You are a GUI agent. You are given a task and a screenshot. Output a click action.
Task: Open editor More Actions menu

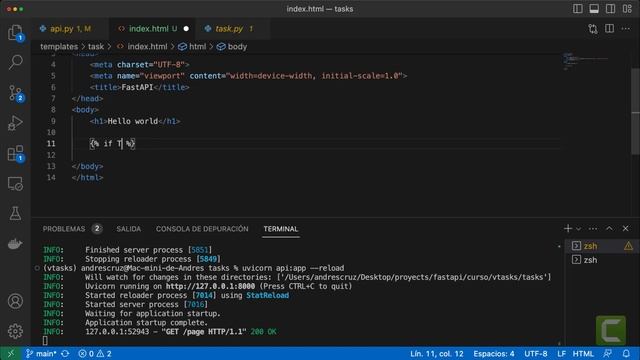tap(626, 29)
